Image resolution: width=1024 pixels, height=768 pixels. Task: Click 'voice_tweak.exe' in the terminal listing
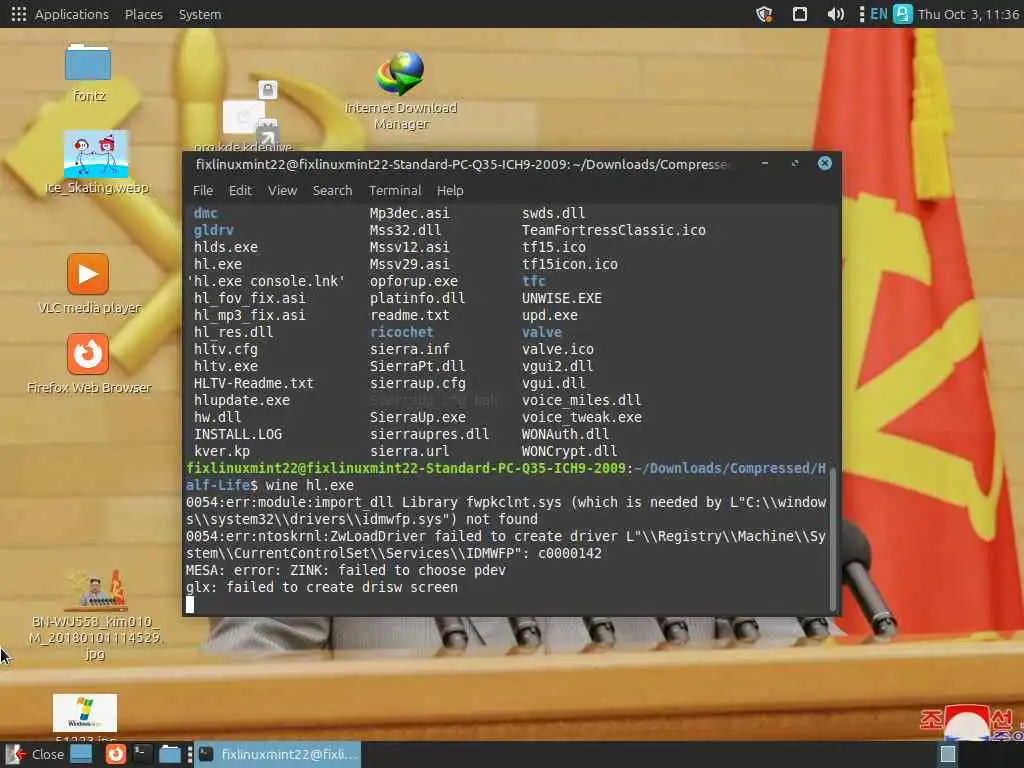[581, 417]
